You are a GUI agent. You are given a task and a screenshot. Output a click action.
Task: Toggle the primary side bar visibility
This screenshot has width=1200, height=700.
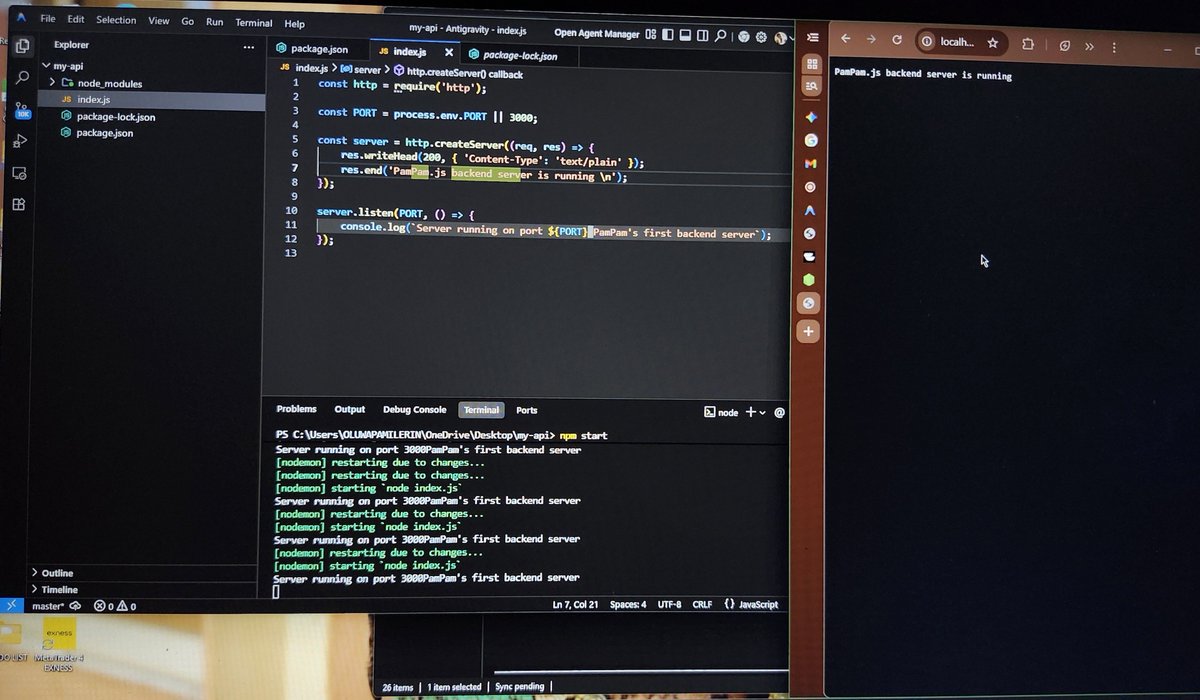tap(668, 34)
